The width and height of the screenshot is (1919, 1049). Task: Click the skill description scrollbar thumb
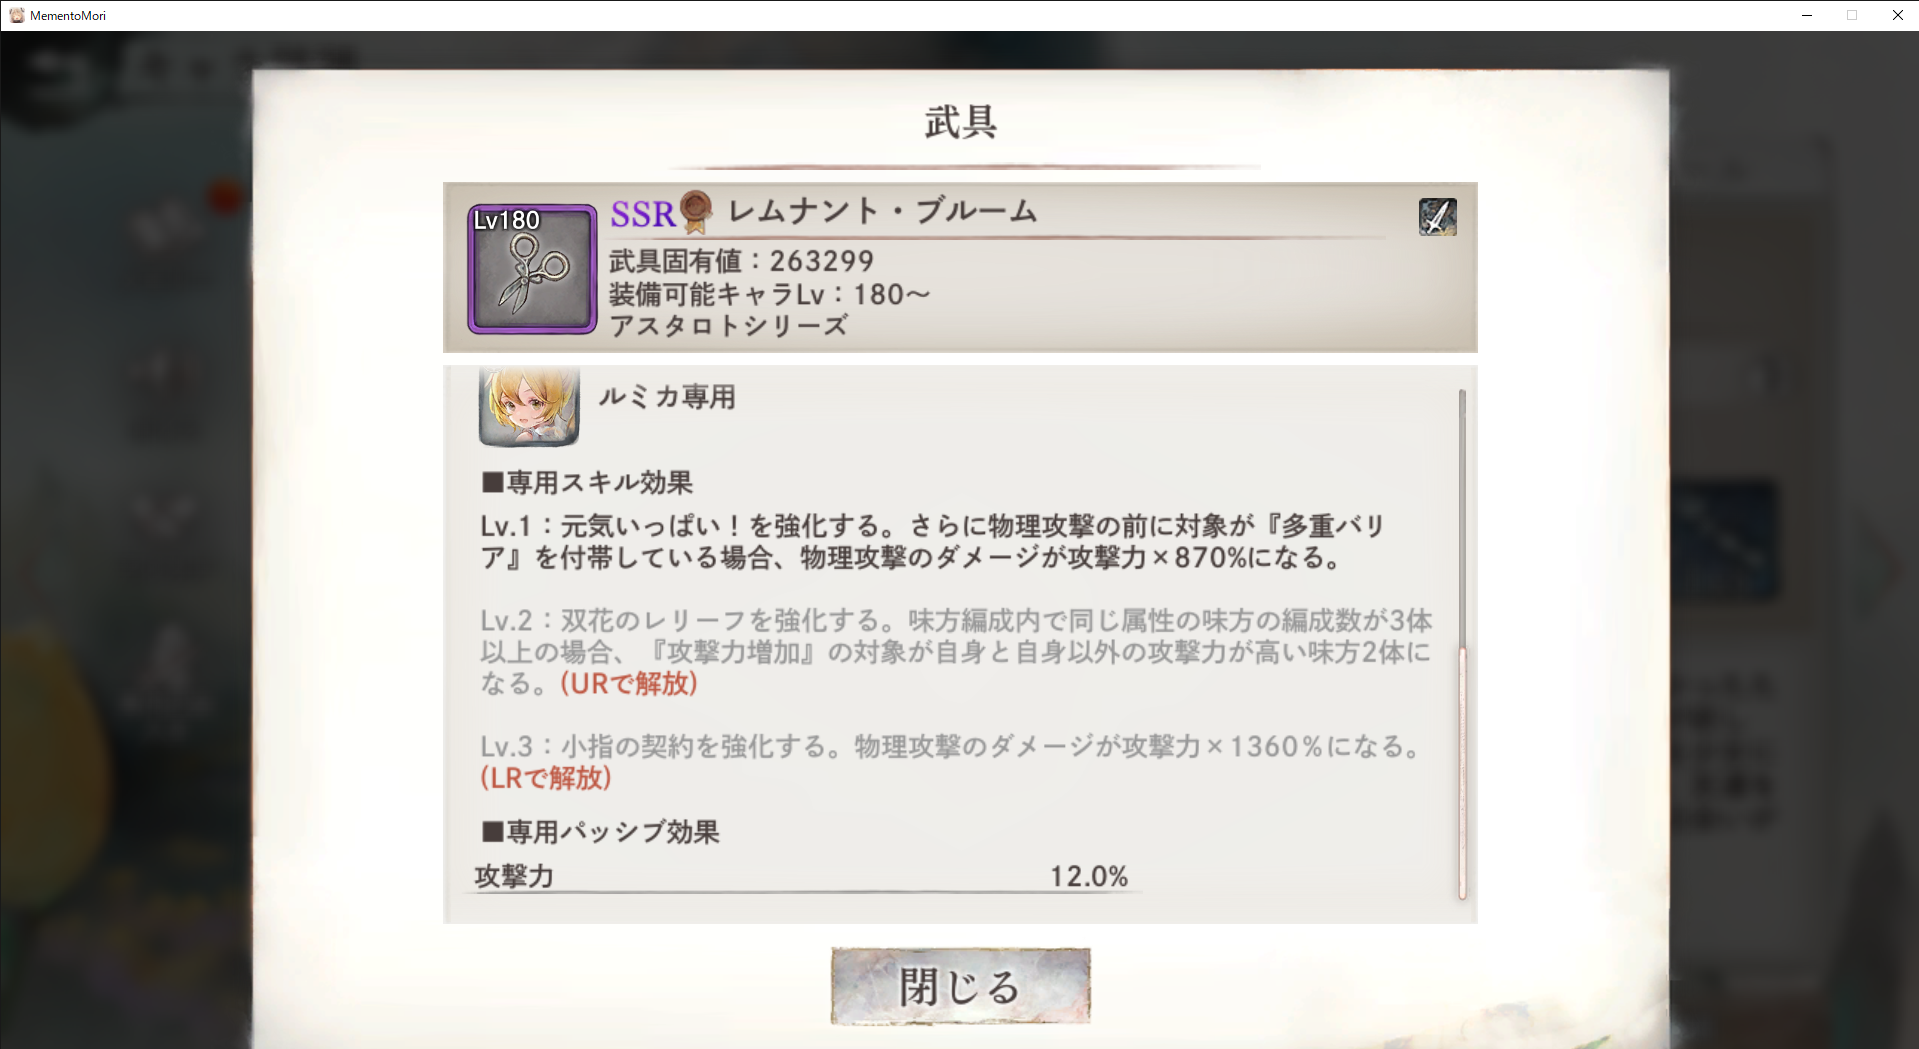point(1462,773)
